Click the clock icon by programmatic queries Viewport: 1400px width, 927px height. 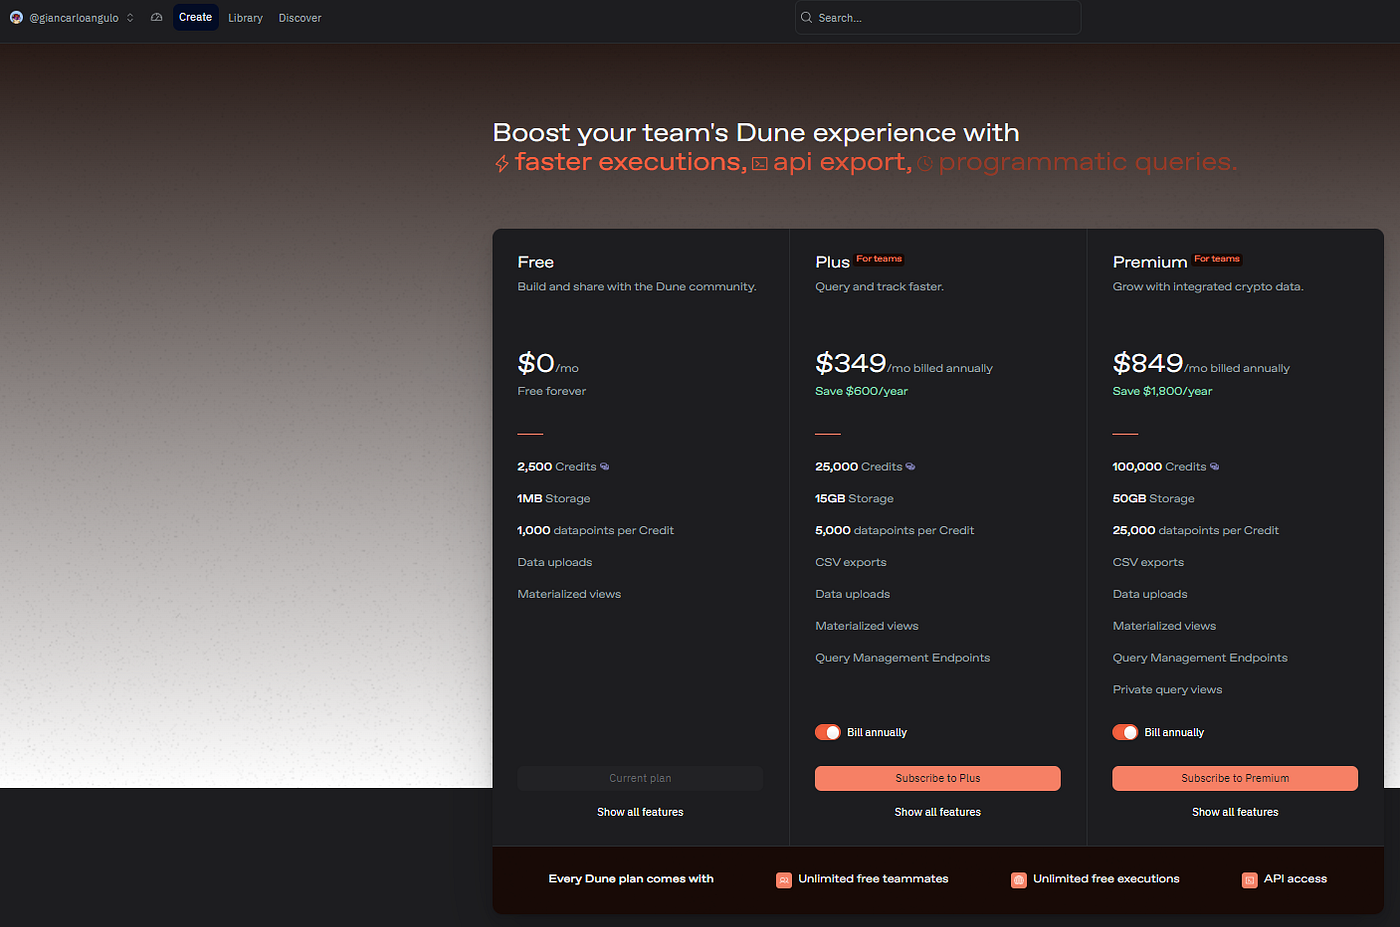[925, 164]
